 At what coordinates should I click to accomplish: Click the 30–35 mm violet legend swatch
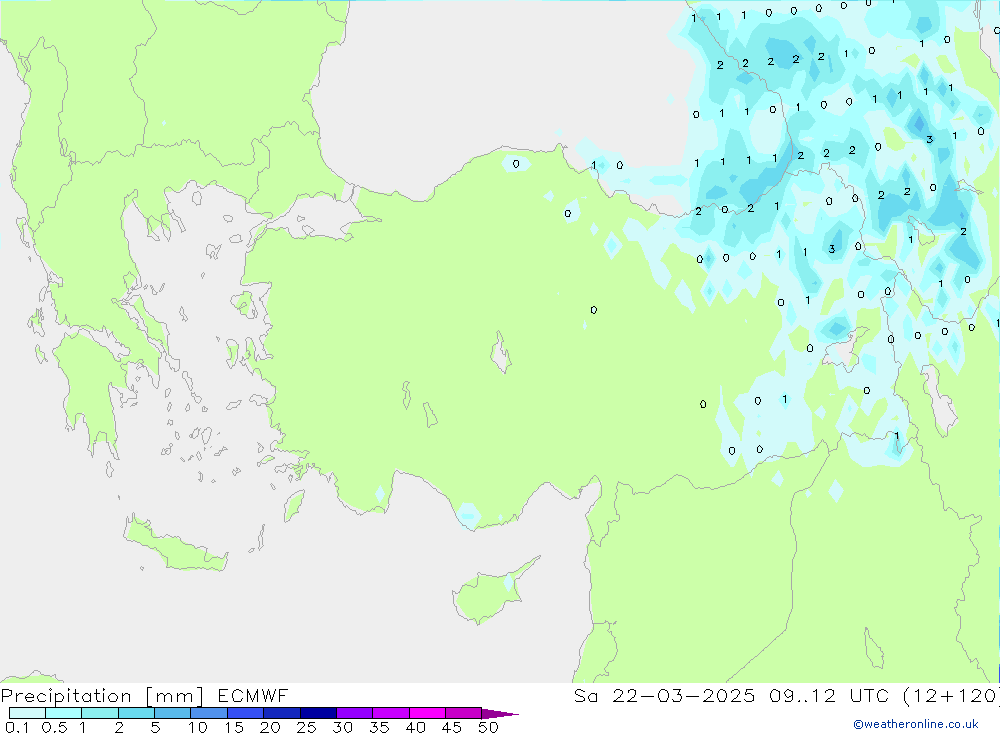355,713
